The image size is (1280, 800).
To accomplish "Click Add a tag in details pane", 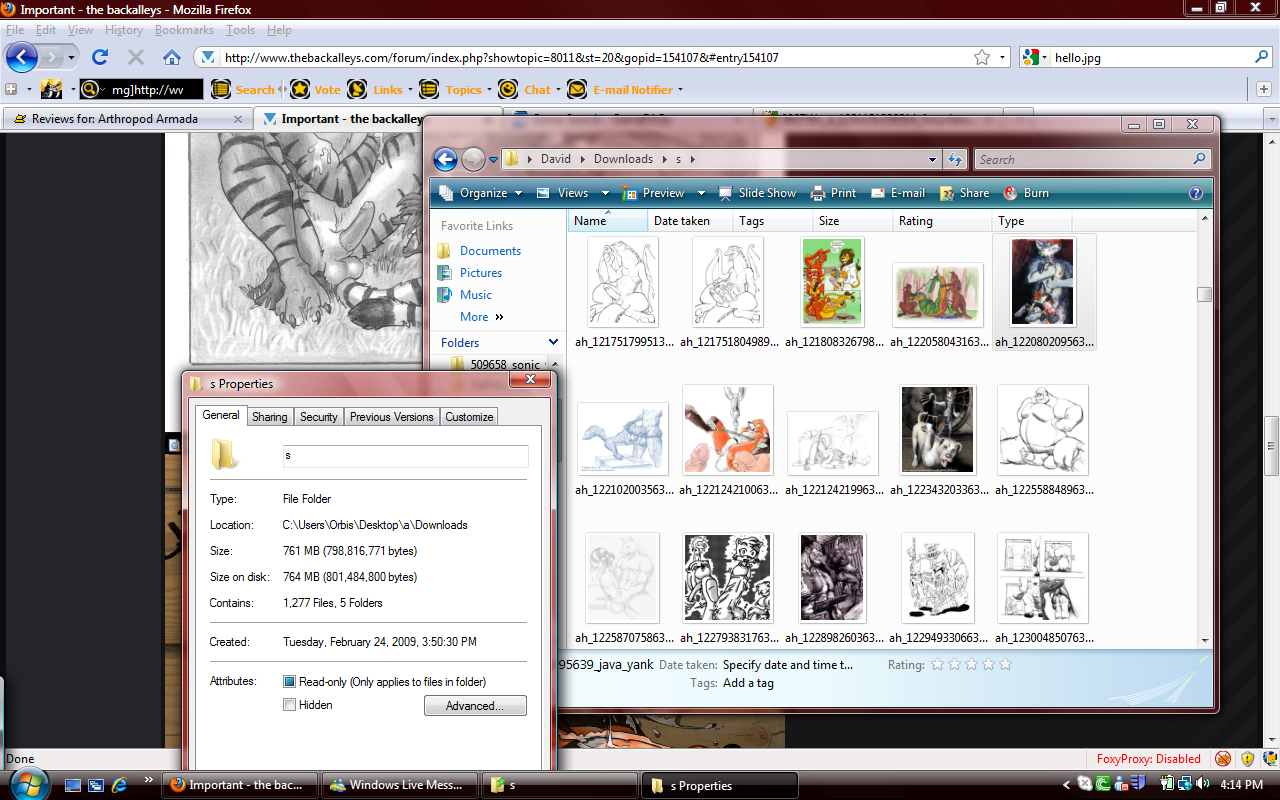I will point(748,683).
